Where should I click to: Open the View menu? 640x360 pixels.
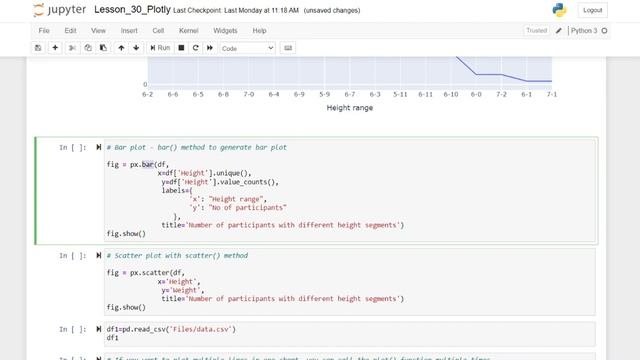pyautogui.click(x=98, y=31)
